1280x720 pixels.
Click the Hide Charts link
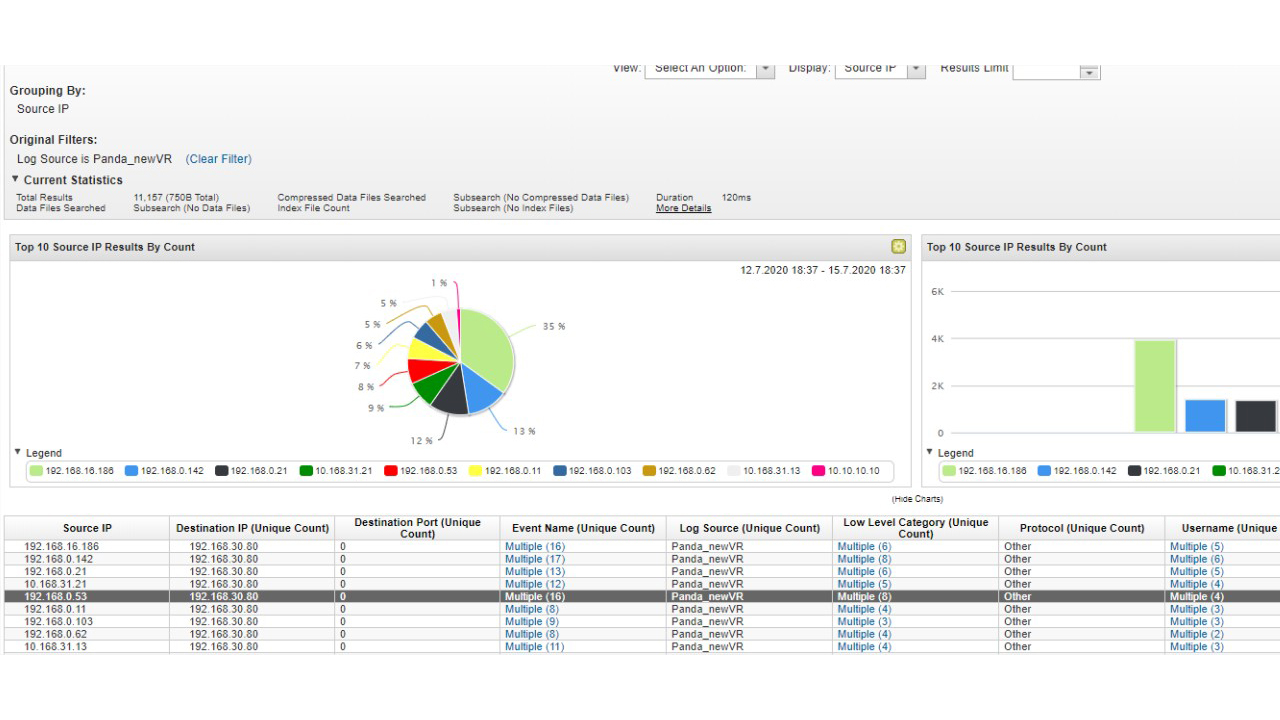917,499
